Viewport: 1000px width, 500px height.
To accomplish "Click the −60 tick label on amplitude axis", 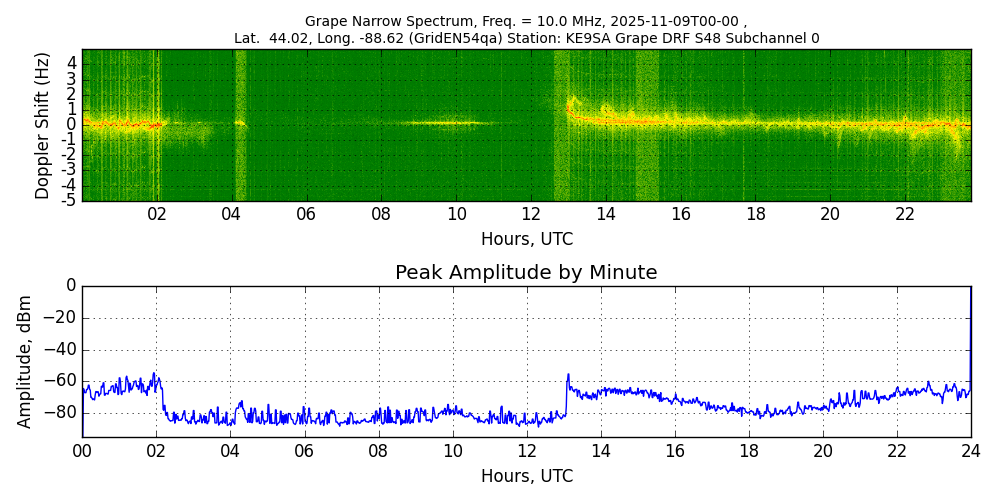I will (58, 381).
